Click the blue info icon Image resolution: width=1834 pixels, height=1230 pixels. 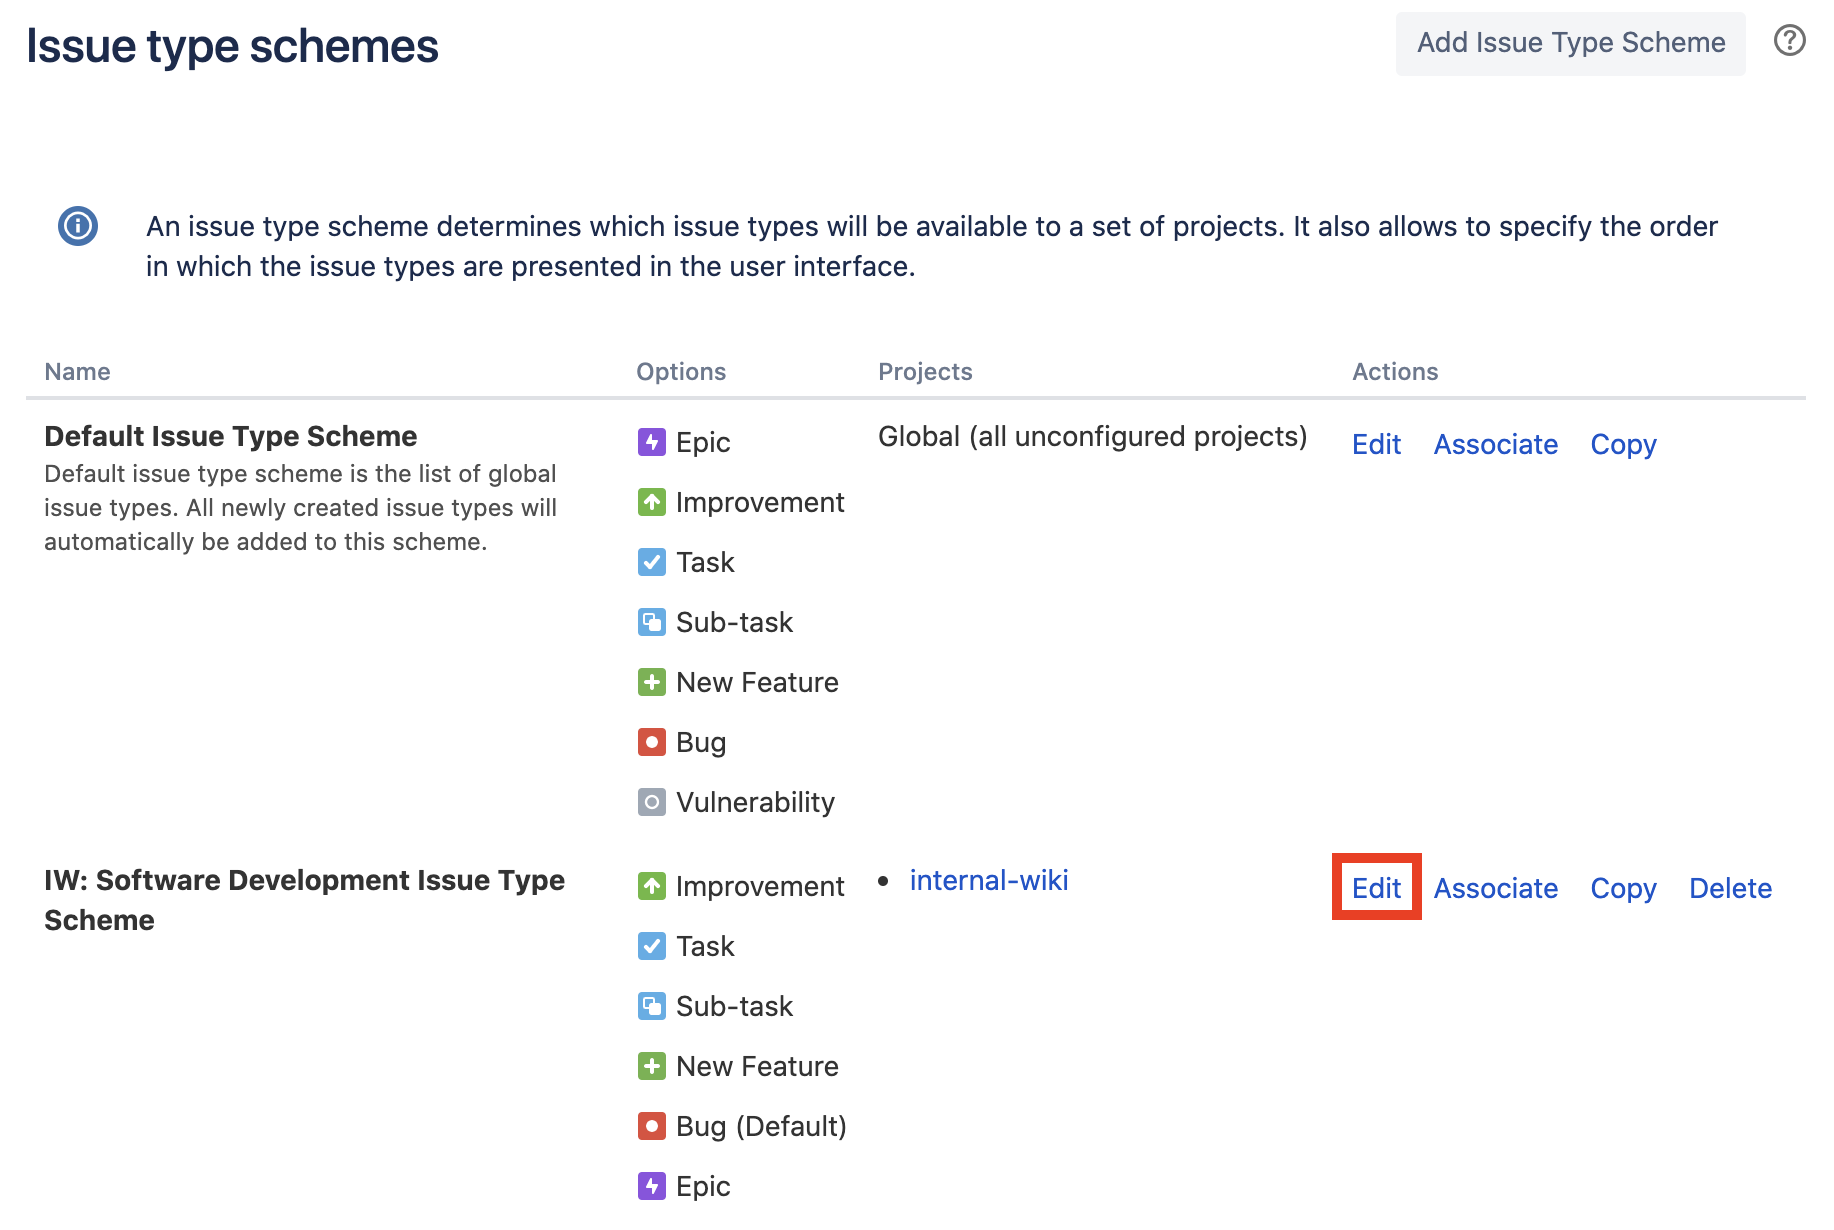click(78, 226)
